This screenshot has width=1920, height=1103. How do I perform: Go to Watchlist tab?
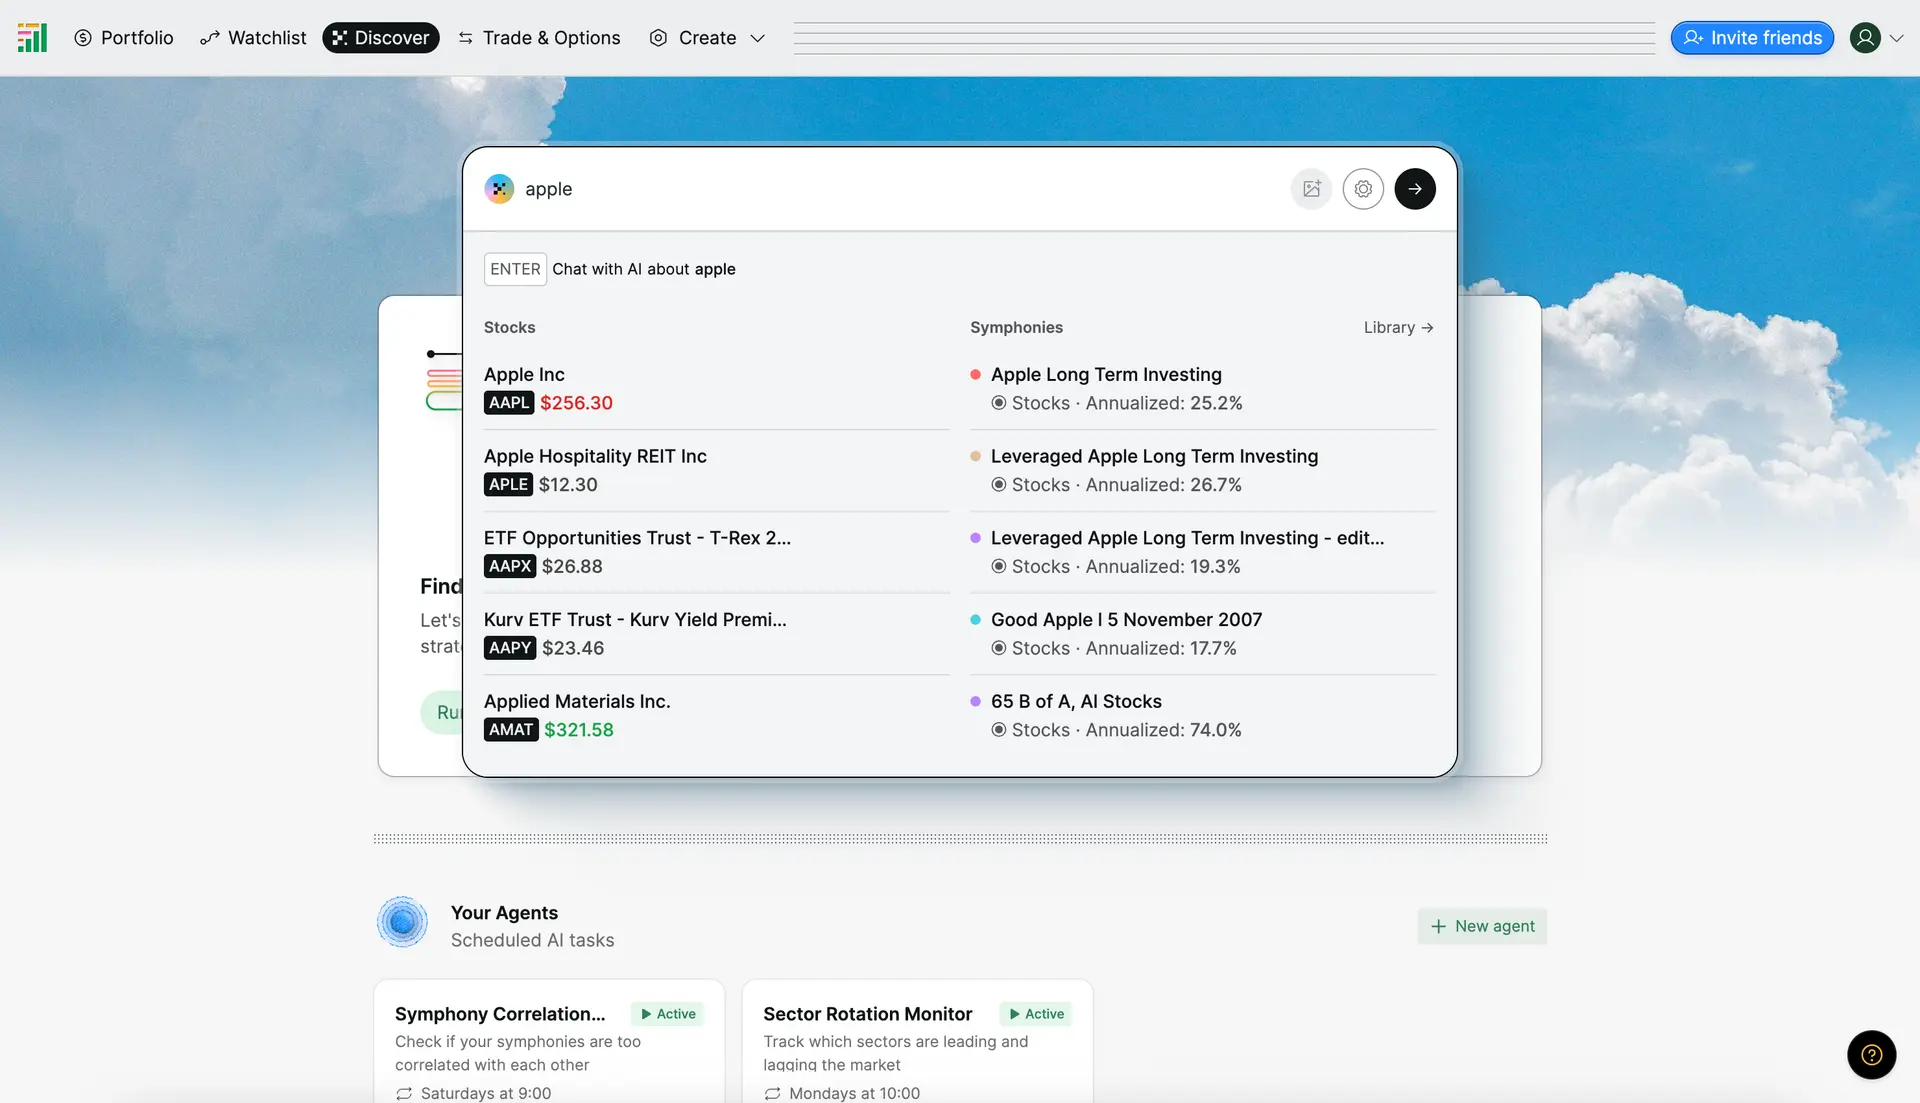click(x=253, y=38)
